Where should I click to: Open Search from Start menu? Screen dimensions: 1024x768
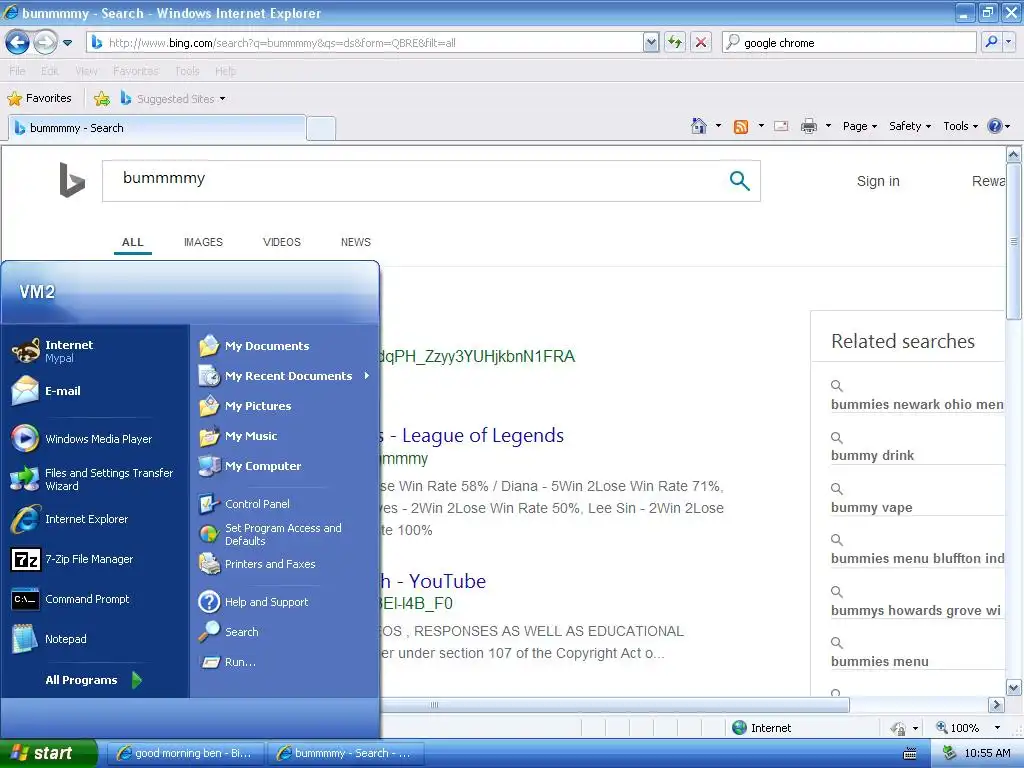(x=285, y=632)
